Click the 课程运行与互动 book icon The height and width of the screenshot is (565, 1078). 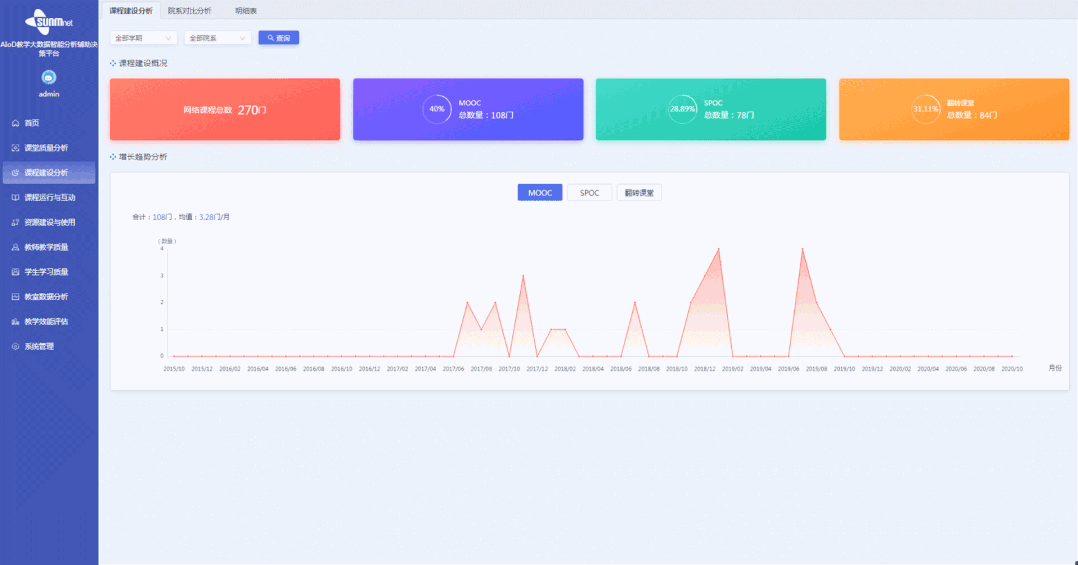[15, 198]
